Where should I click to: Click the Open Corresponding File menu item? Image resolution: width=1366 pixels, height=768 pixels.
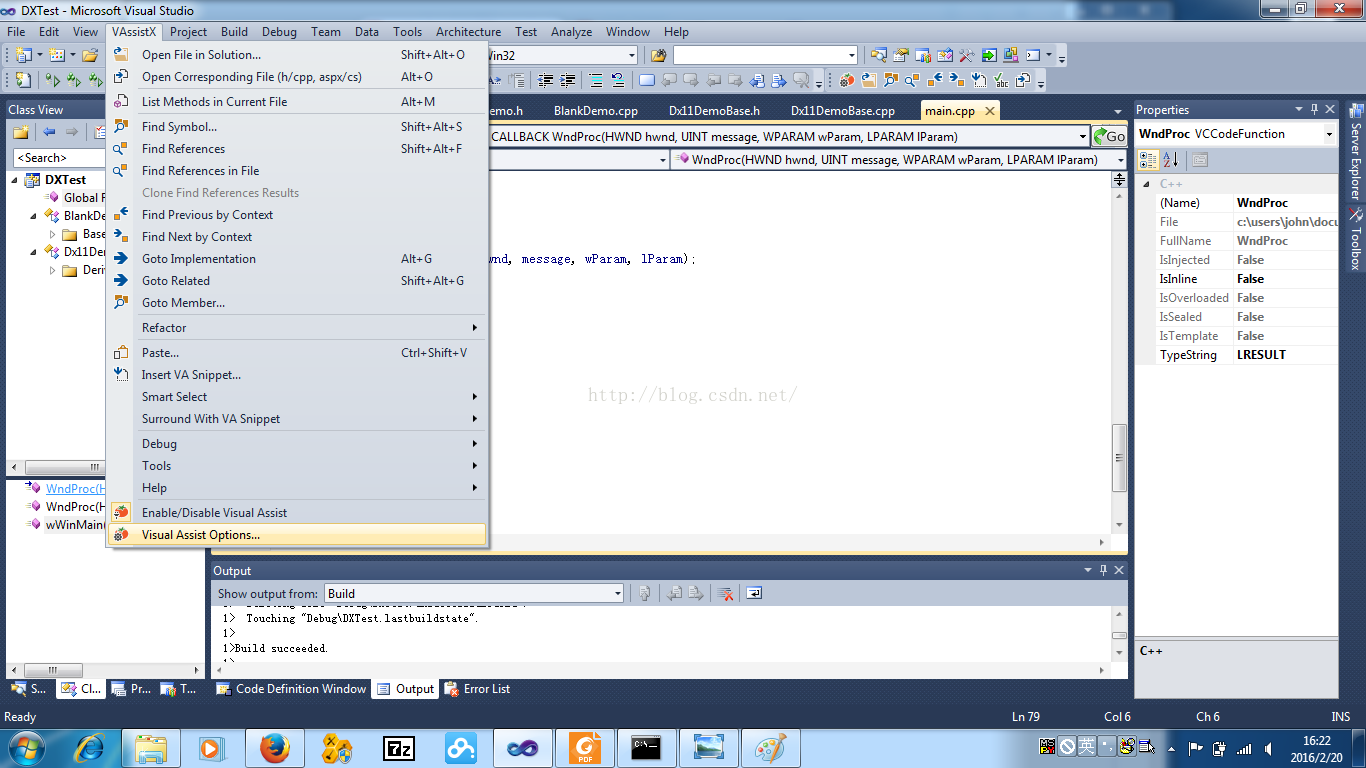point(297,76)
